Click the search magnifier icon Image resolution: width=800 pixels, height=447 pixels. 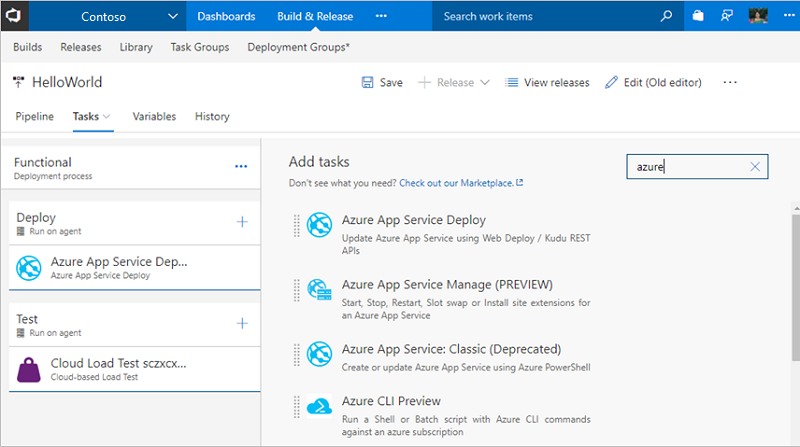(666, 16)
